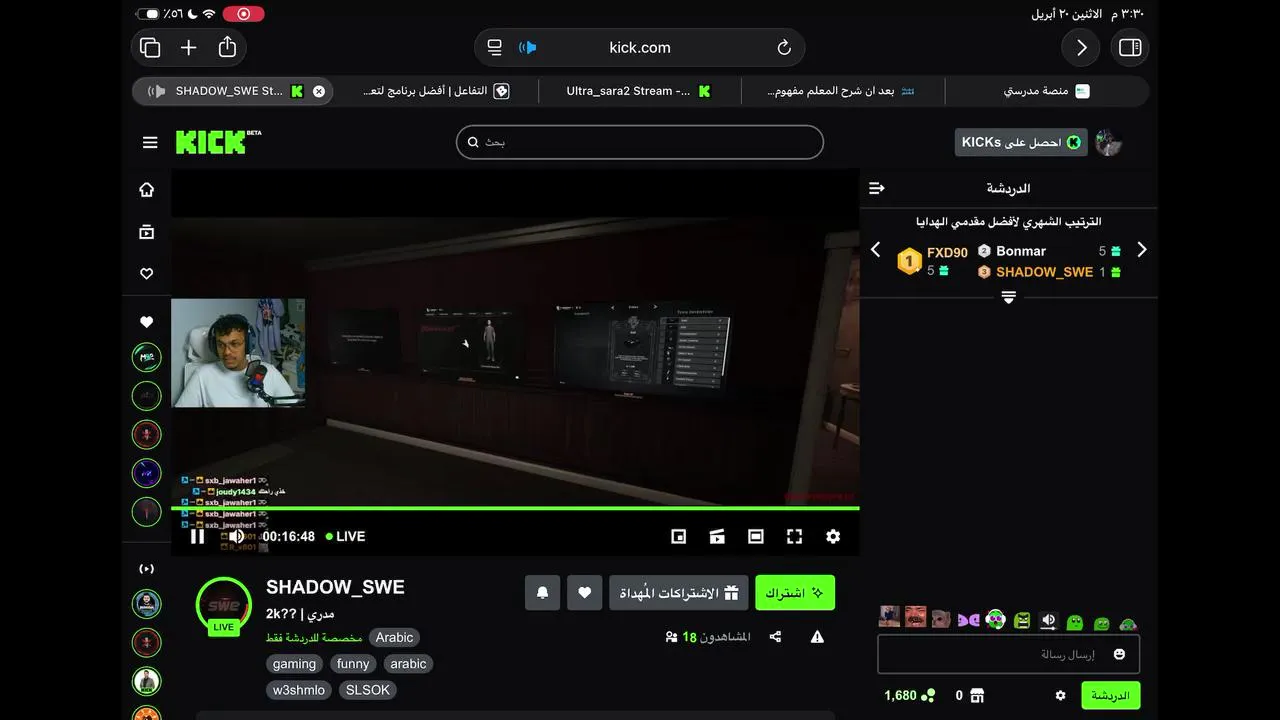Check the 1,680 channel points balance

tap(910, 695)
